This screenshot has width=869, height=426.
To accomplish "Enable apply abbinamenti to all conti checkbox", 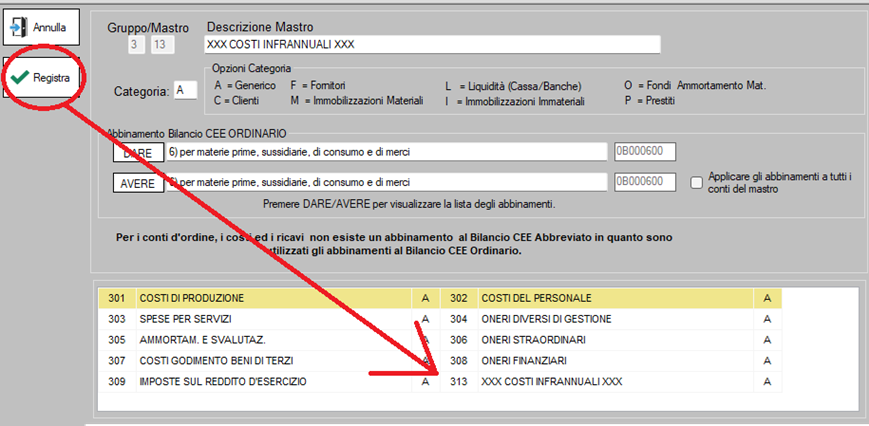I will tap(696, 182).
